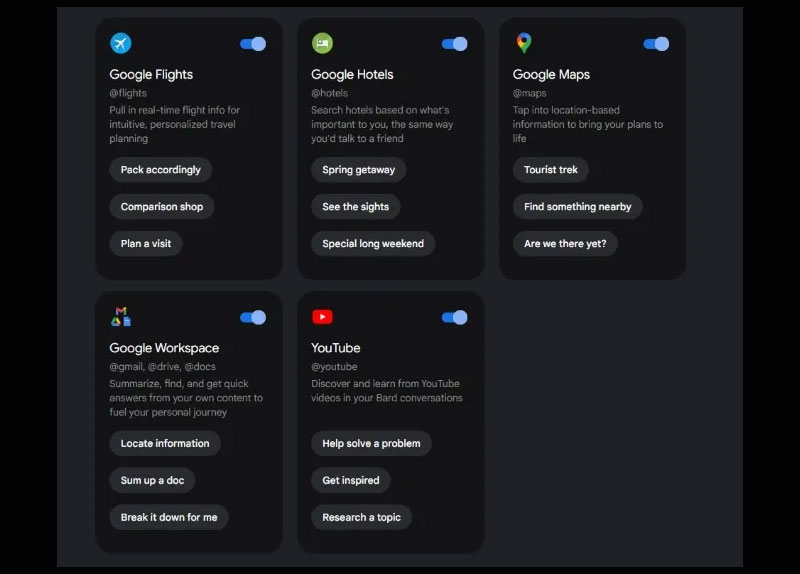Viewport: 800px width, 574px height.
Task: Click the Google Flights airplane icon
Action: tap(121, 43)
